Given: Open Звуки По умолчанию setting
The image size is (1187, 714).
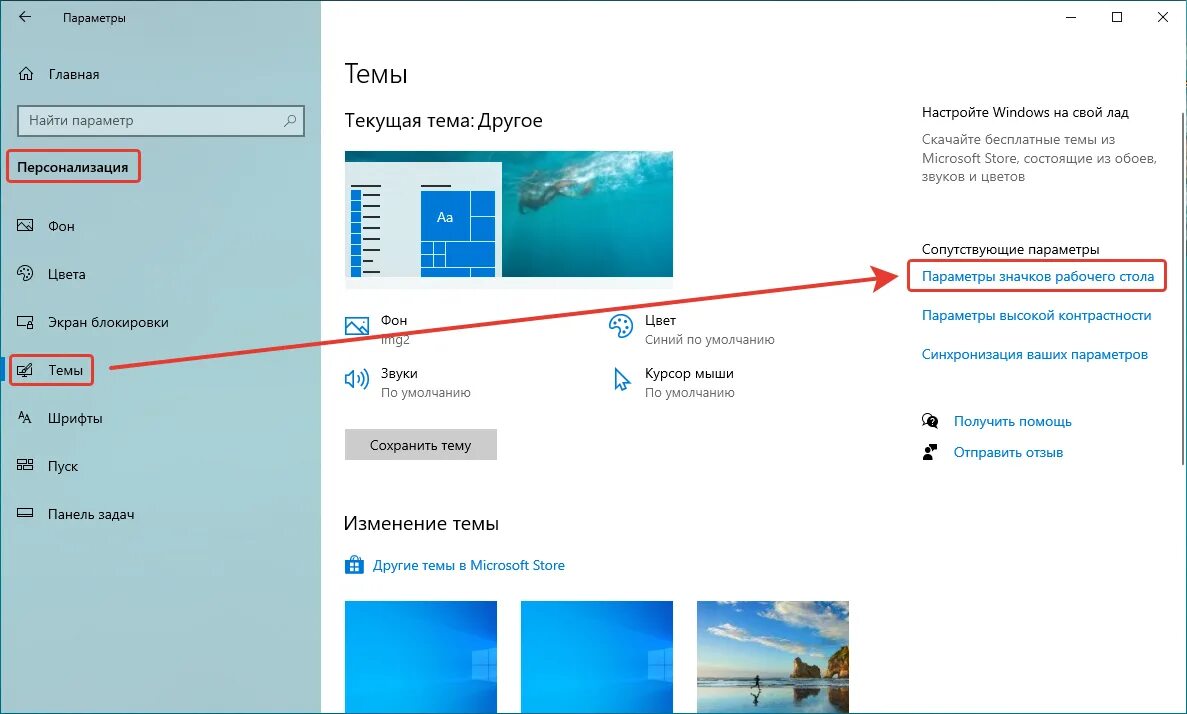Looking at the screenshot, I should click(x=408, y=382).
